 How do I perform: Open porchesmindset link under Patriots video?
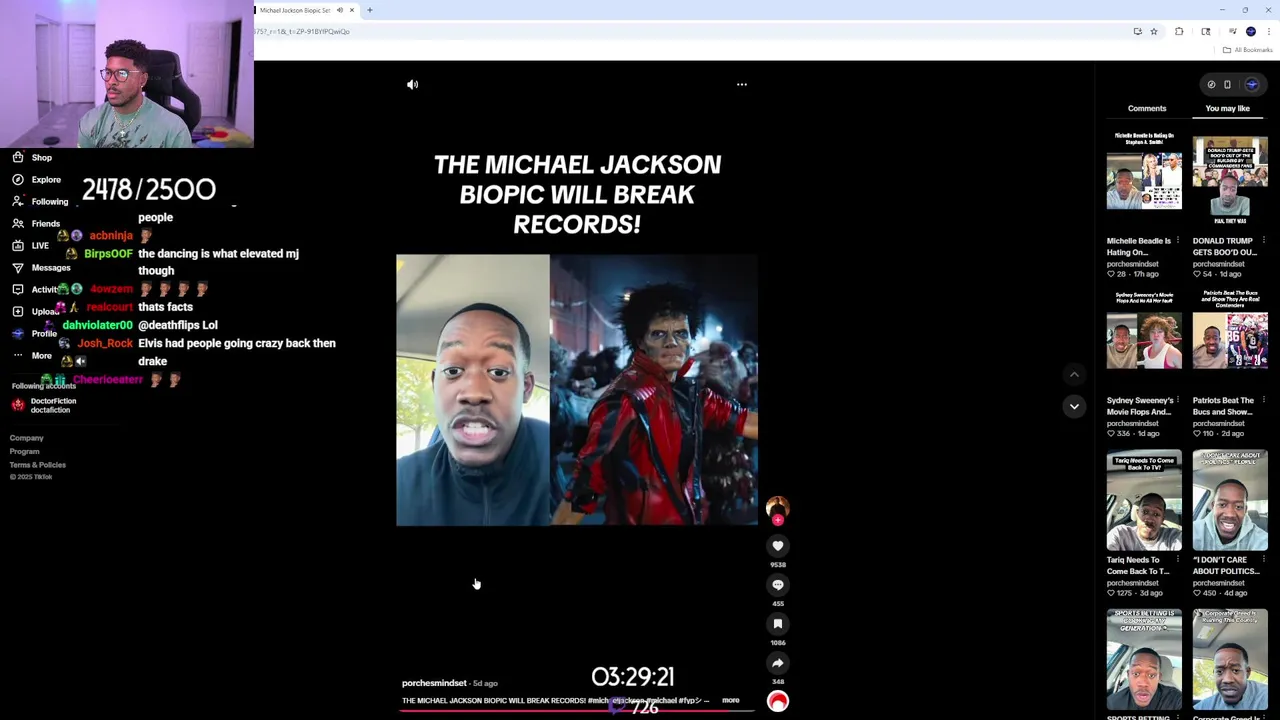(x=1219, y=423)
